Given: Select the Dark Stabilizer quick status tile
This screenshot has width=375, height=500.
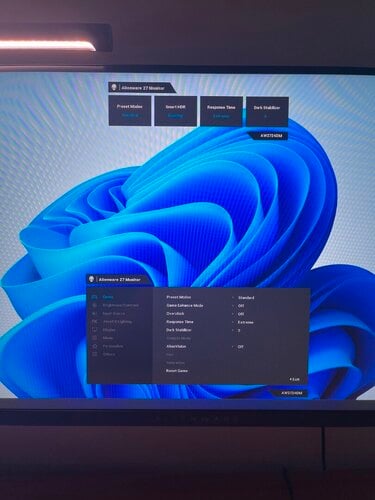Looking at the screenshot, I should [x=267, y=112].
